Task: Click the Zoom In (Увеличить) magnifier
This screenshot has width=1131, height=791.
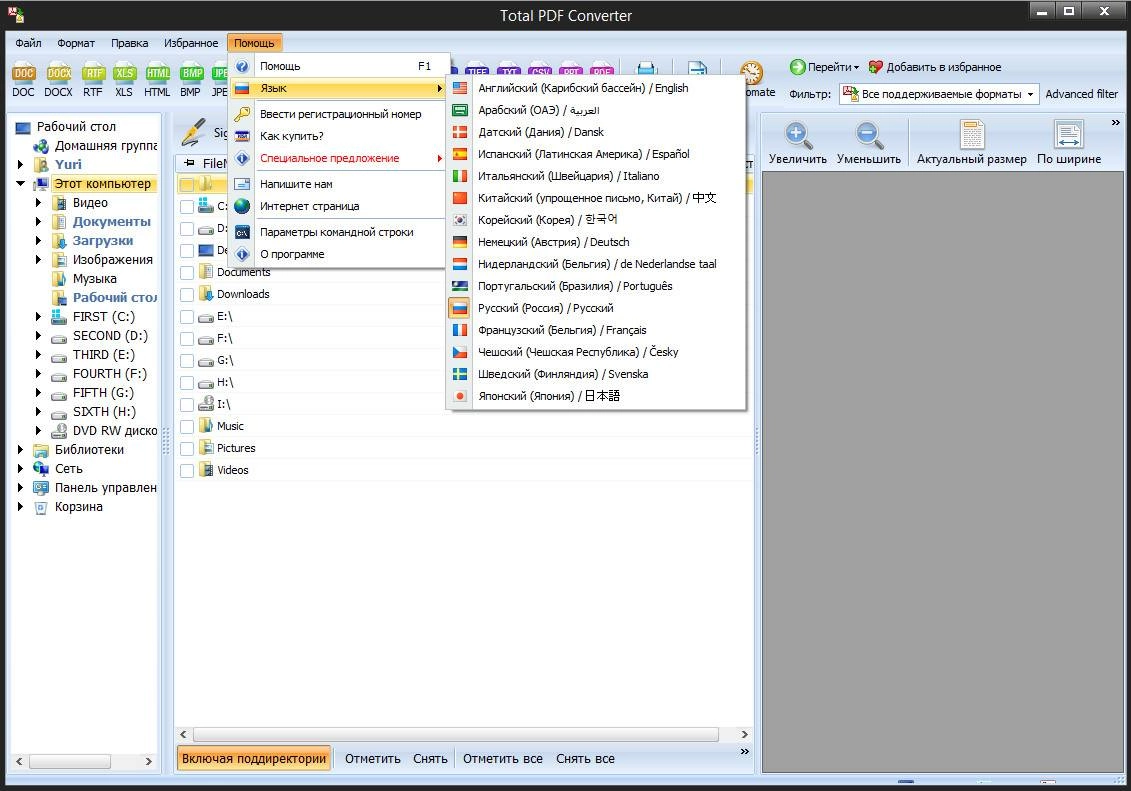Action: (797, 135)
